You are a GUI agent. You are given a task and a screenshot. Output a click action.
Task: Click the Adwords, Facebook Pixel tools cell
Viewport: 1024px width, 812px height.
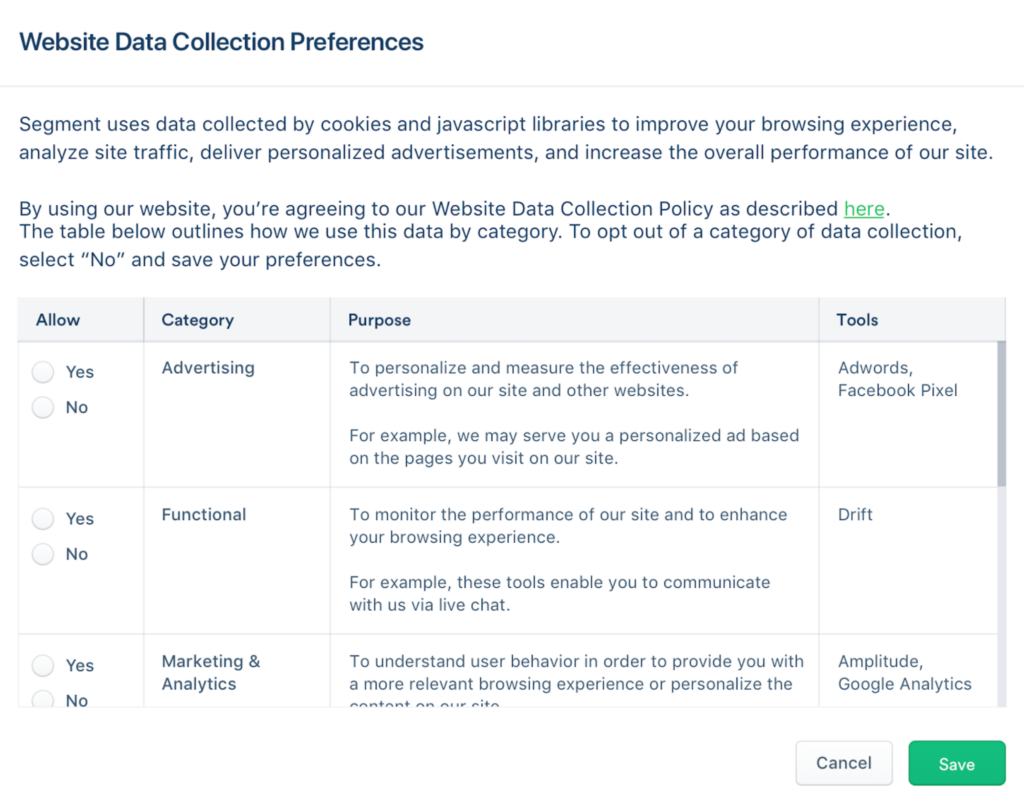tap(897, 379)
